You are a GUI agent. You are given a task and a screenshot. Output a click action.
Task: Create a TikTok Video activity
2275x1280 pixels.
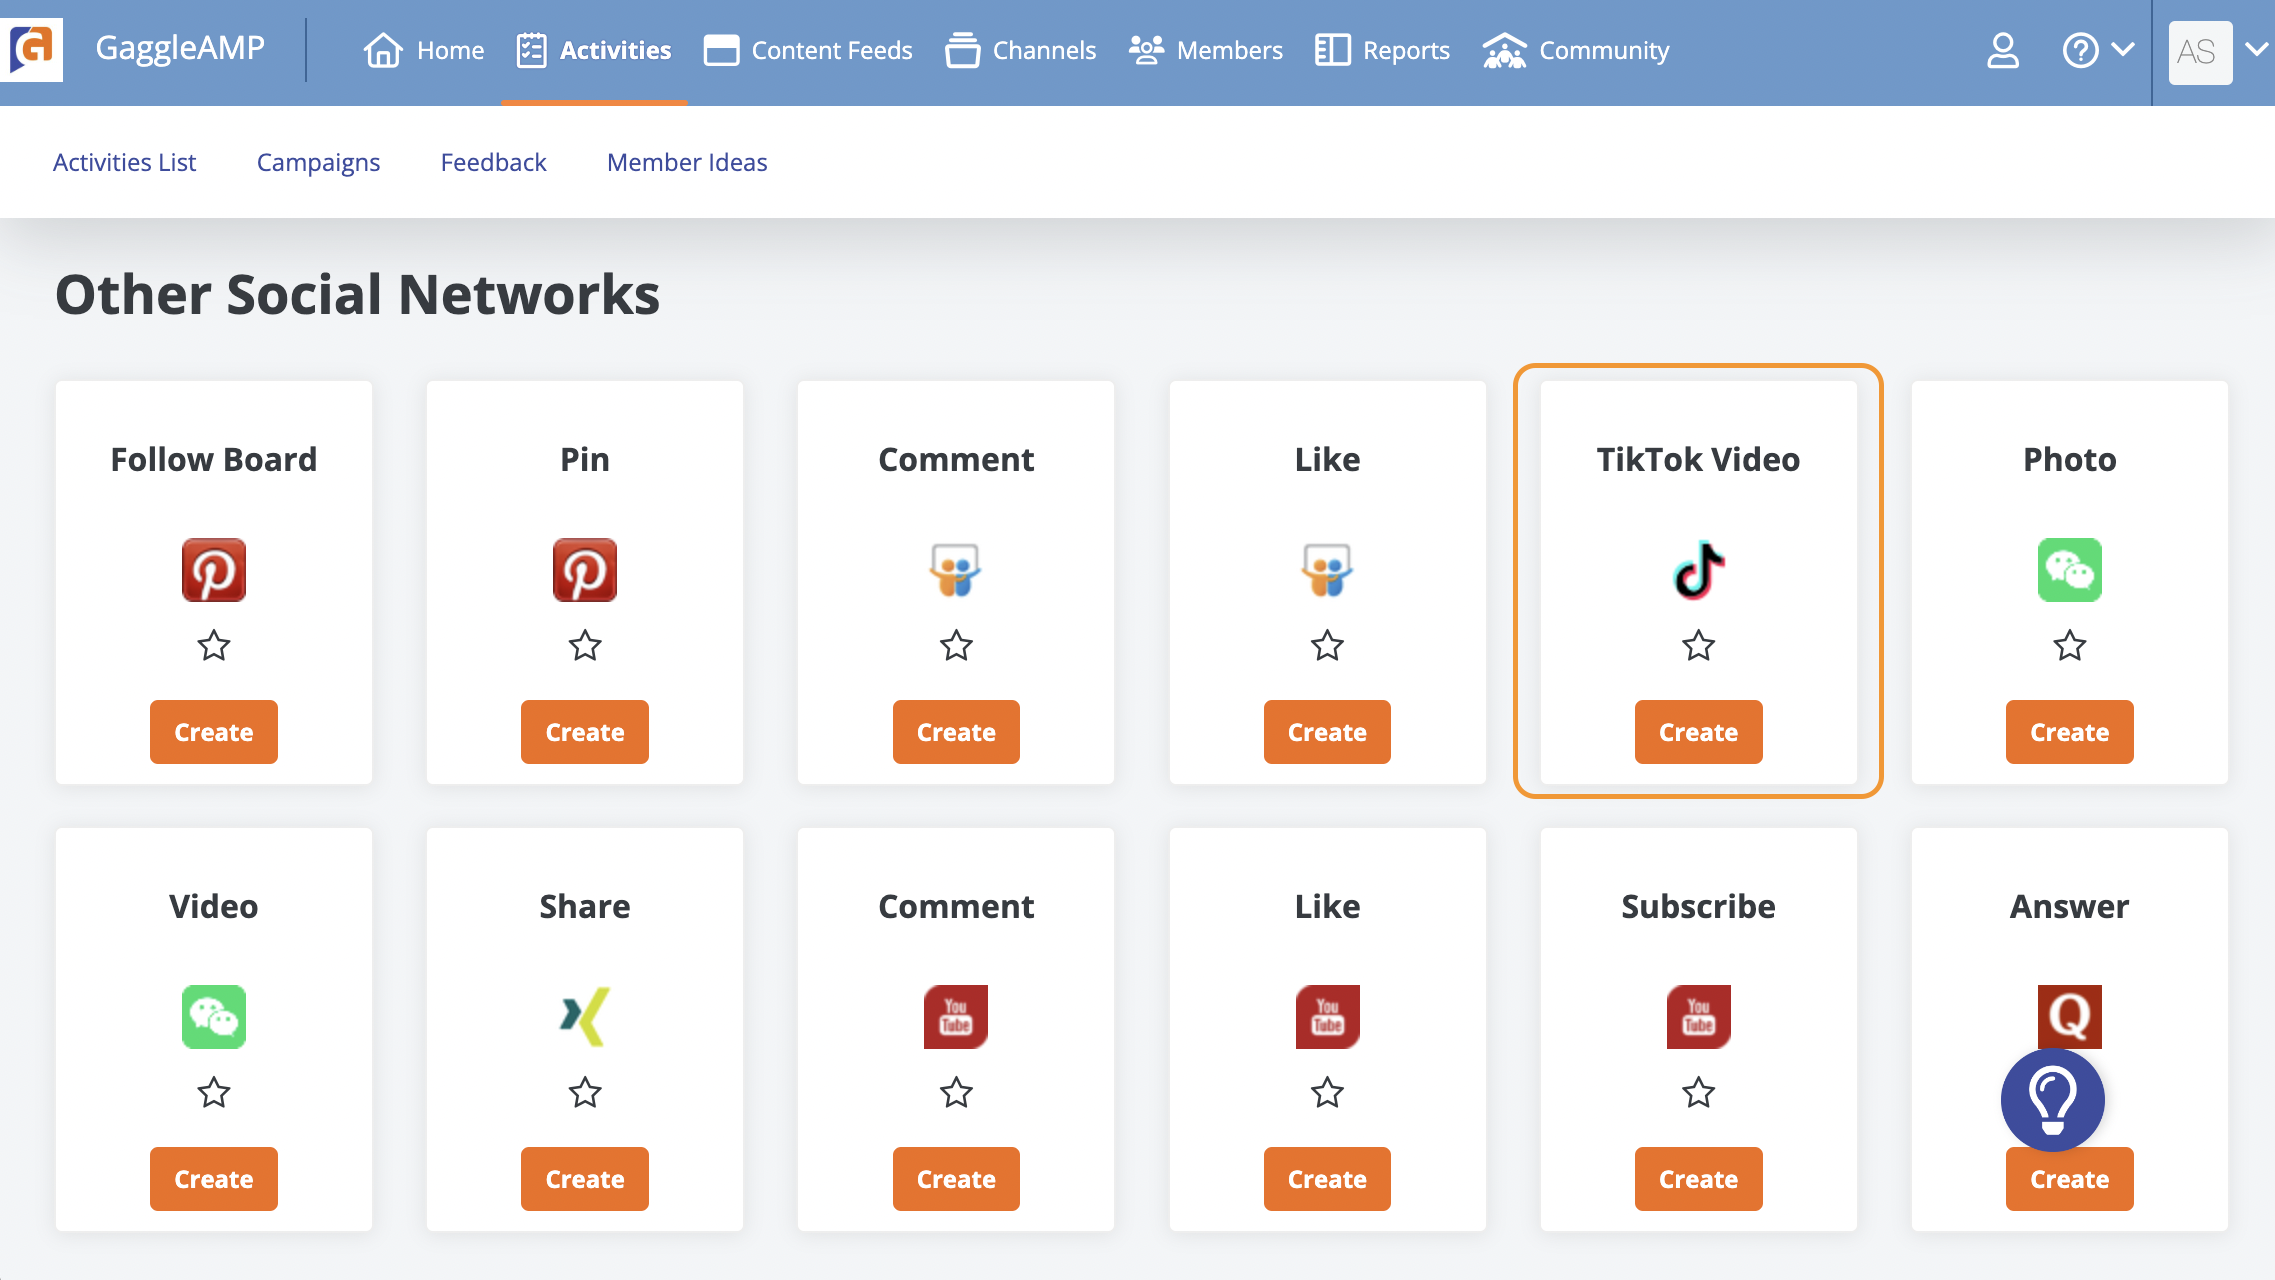[1699, 732]
